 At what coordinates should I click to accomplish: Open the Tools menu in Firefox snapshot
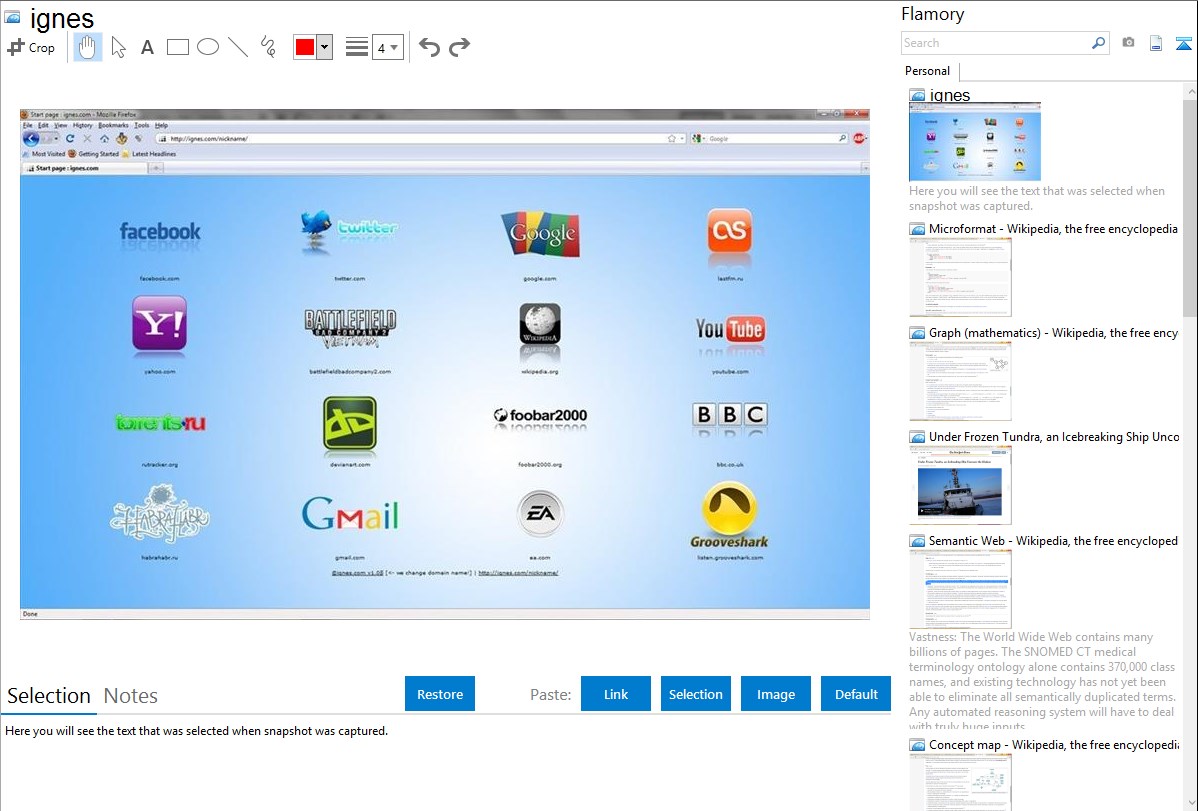tap(142, 125)
